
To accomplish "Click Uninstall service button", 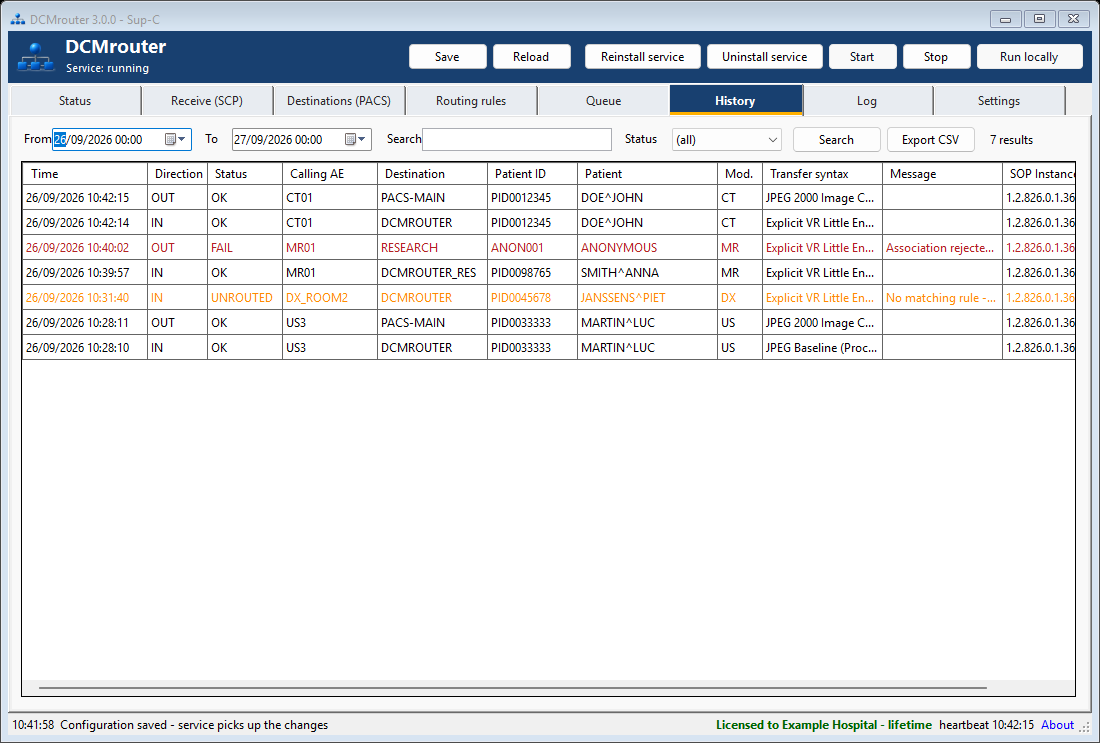I will click(x=765, y=57).
